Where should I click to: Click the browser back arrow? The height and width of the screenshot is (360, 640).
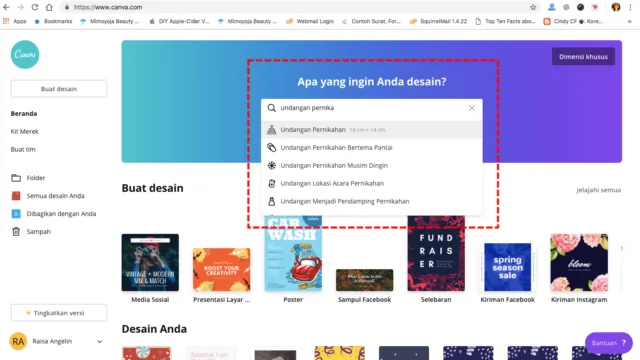click(6, 7)
